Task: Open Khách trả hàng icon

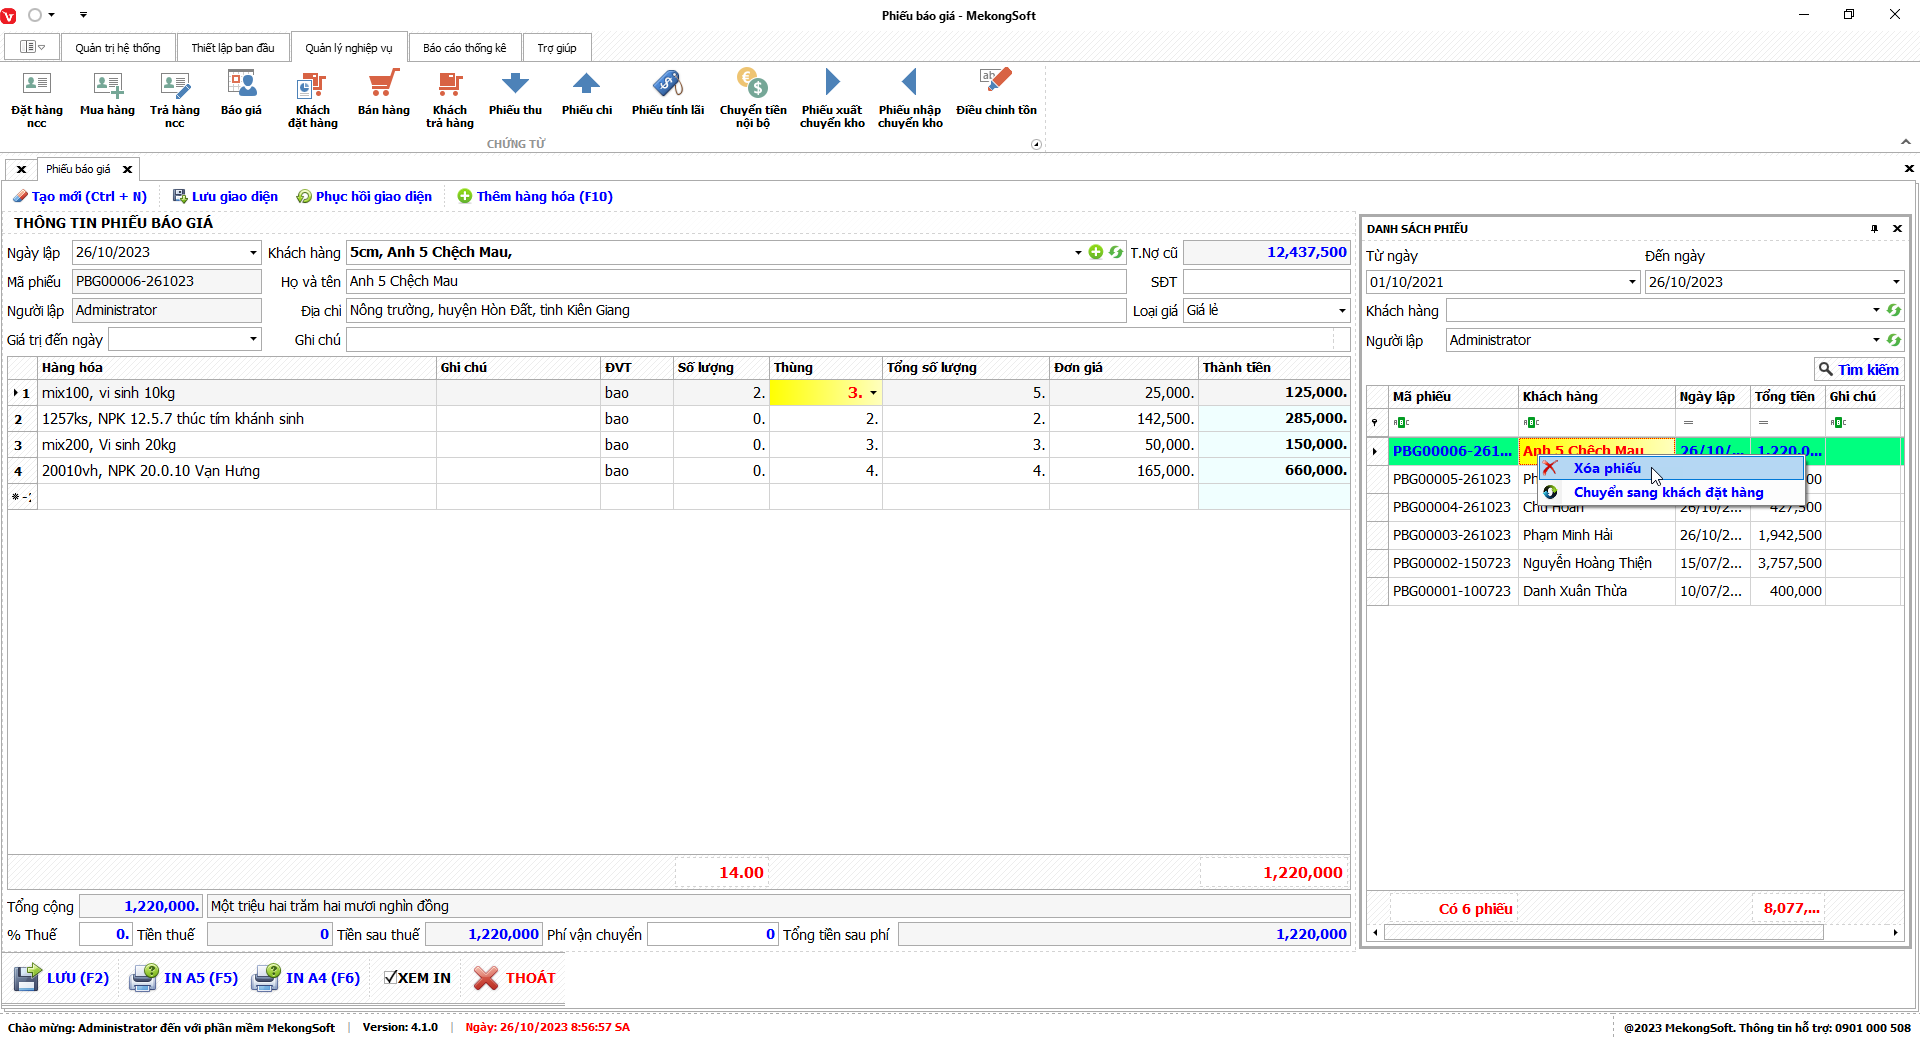Action: (x=449, y=85)
